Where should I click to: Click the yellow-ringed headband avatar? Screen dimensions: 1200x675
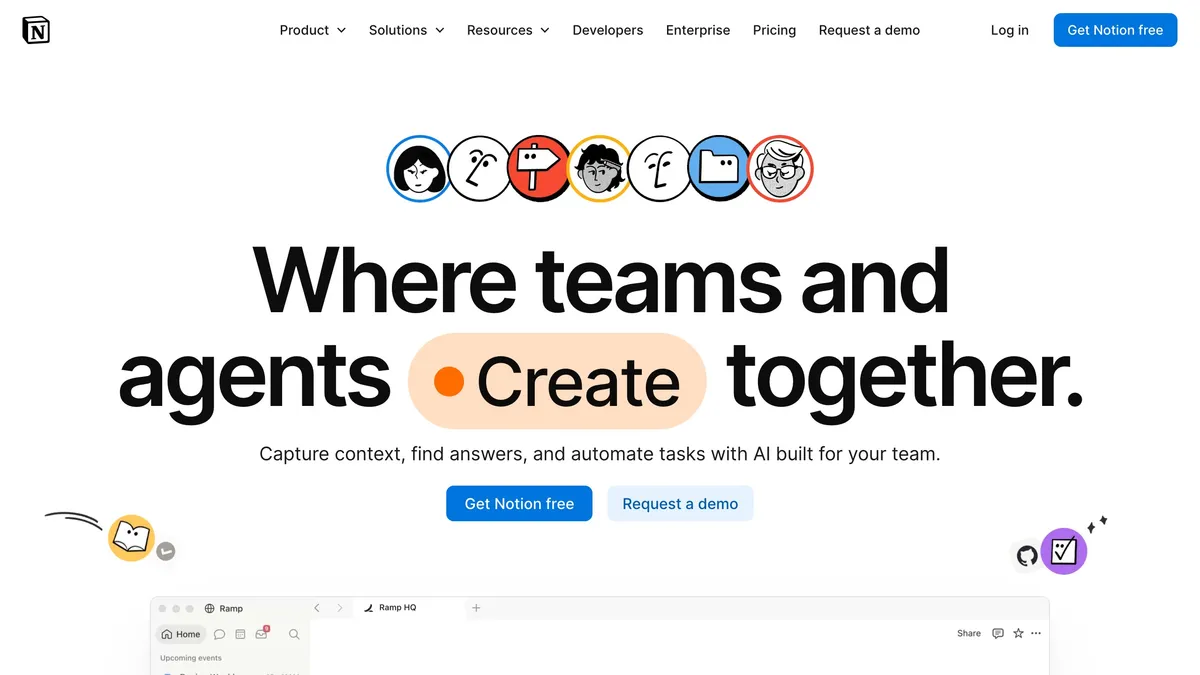[x=599, y=169]
